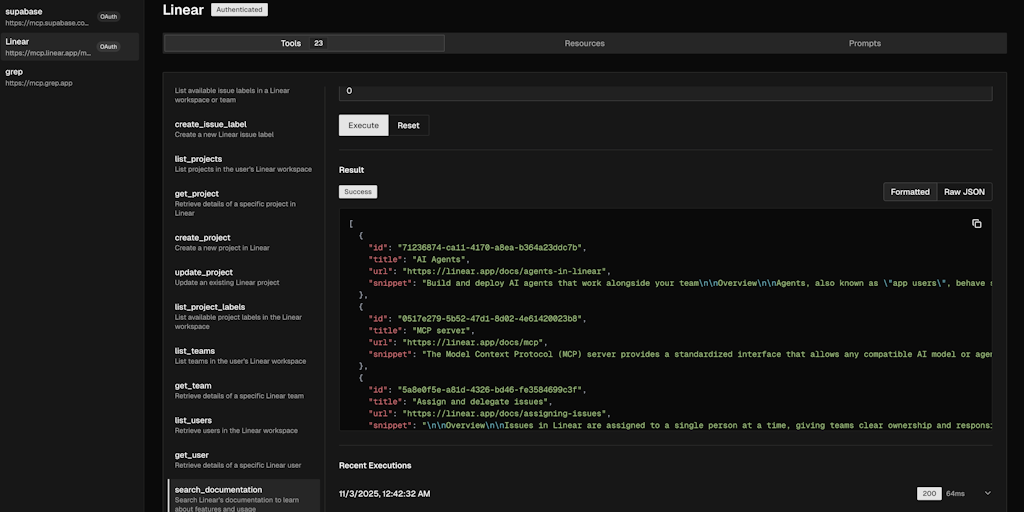
Task: Open the Prompts tab
Action: click(x=865, y=43)
